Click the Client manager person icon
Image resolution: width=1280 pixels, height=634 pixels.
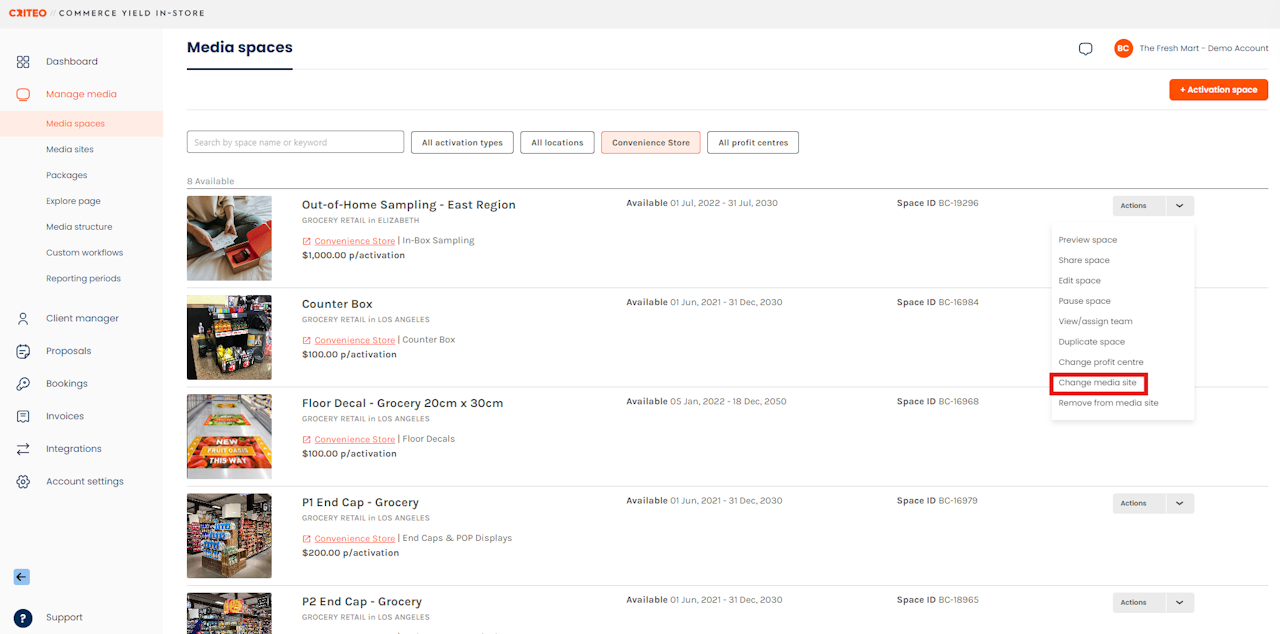23,319
